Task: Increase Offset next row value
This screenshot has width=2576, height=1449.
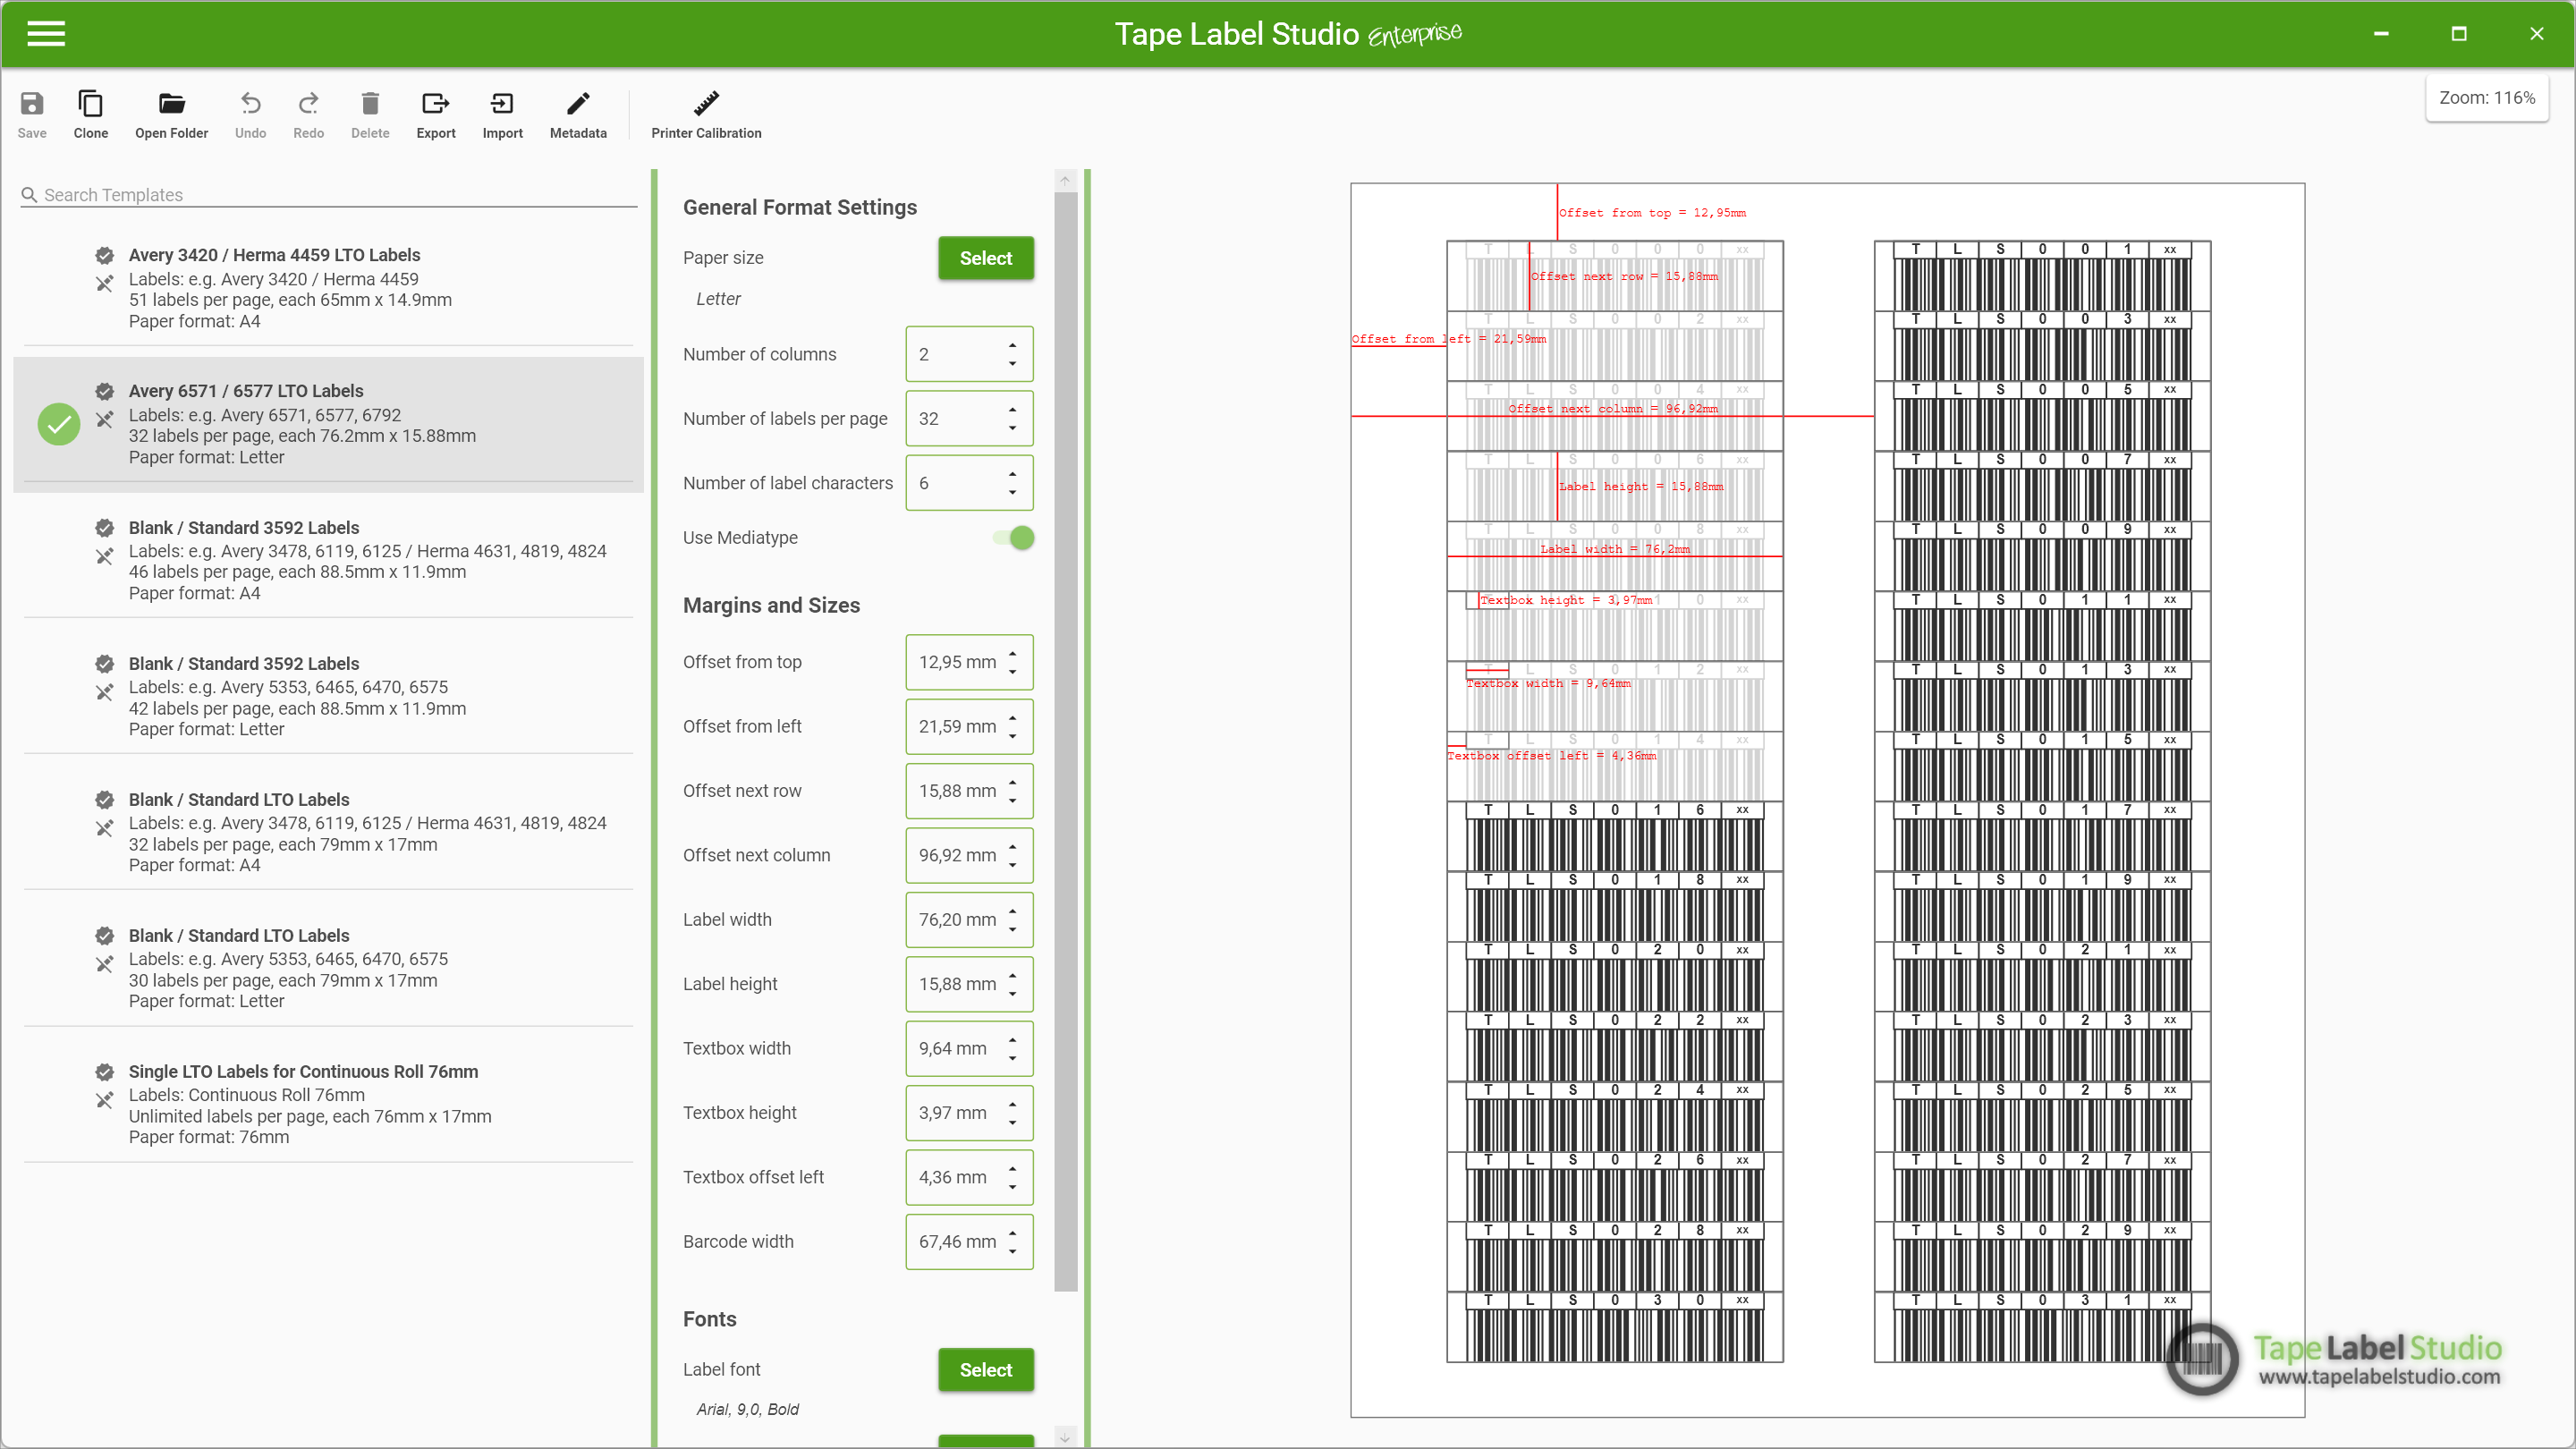Action: pos(1012,782)
